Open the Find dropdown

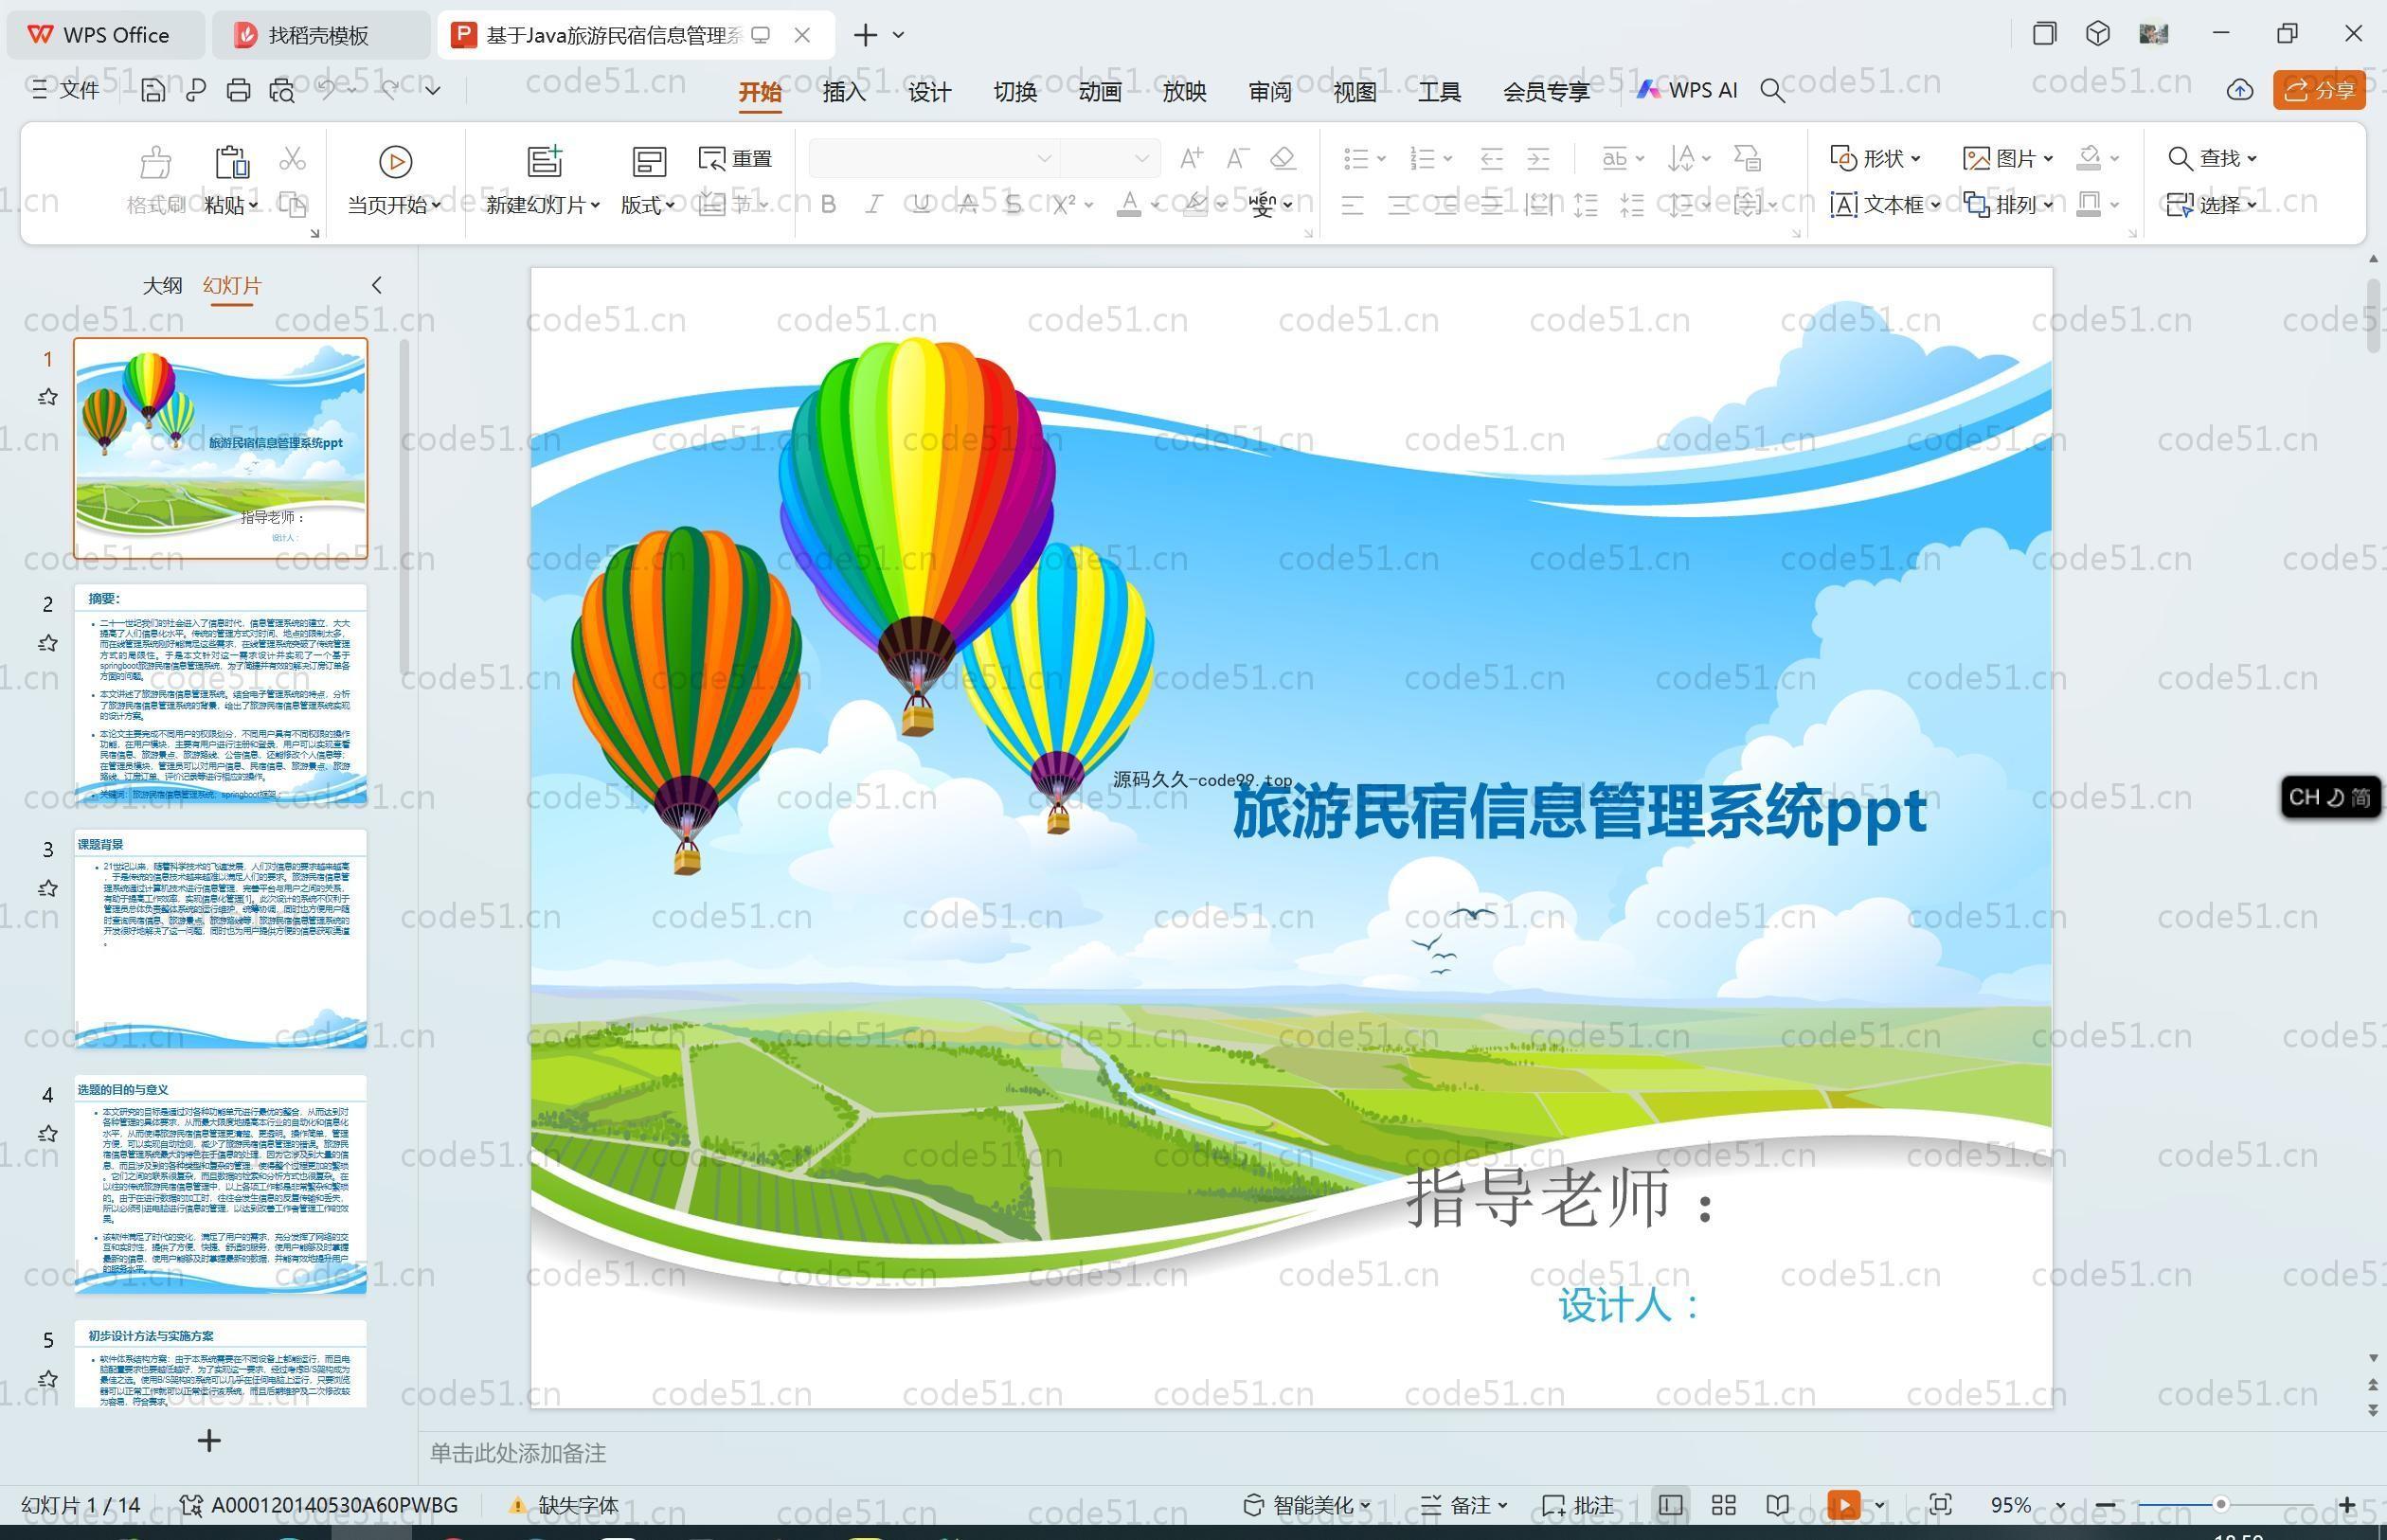point(2213,158)
